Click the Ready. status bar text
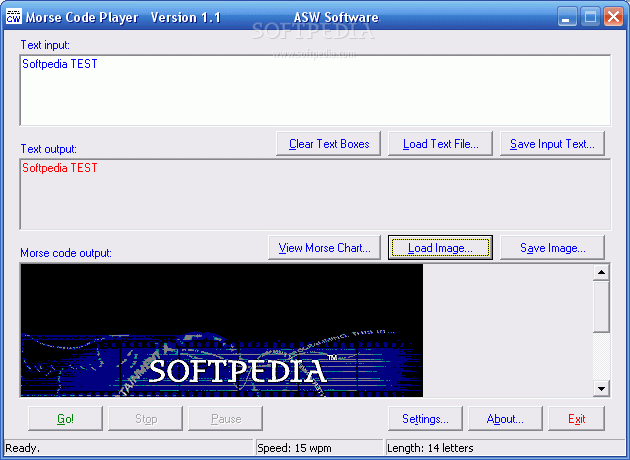The width and height of the screenshot is (630, 460). tap(22, 448)
